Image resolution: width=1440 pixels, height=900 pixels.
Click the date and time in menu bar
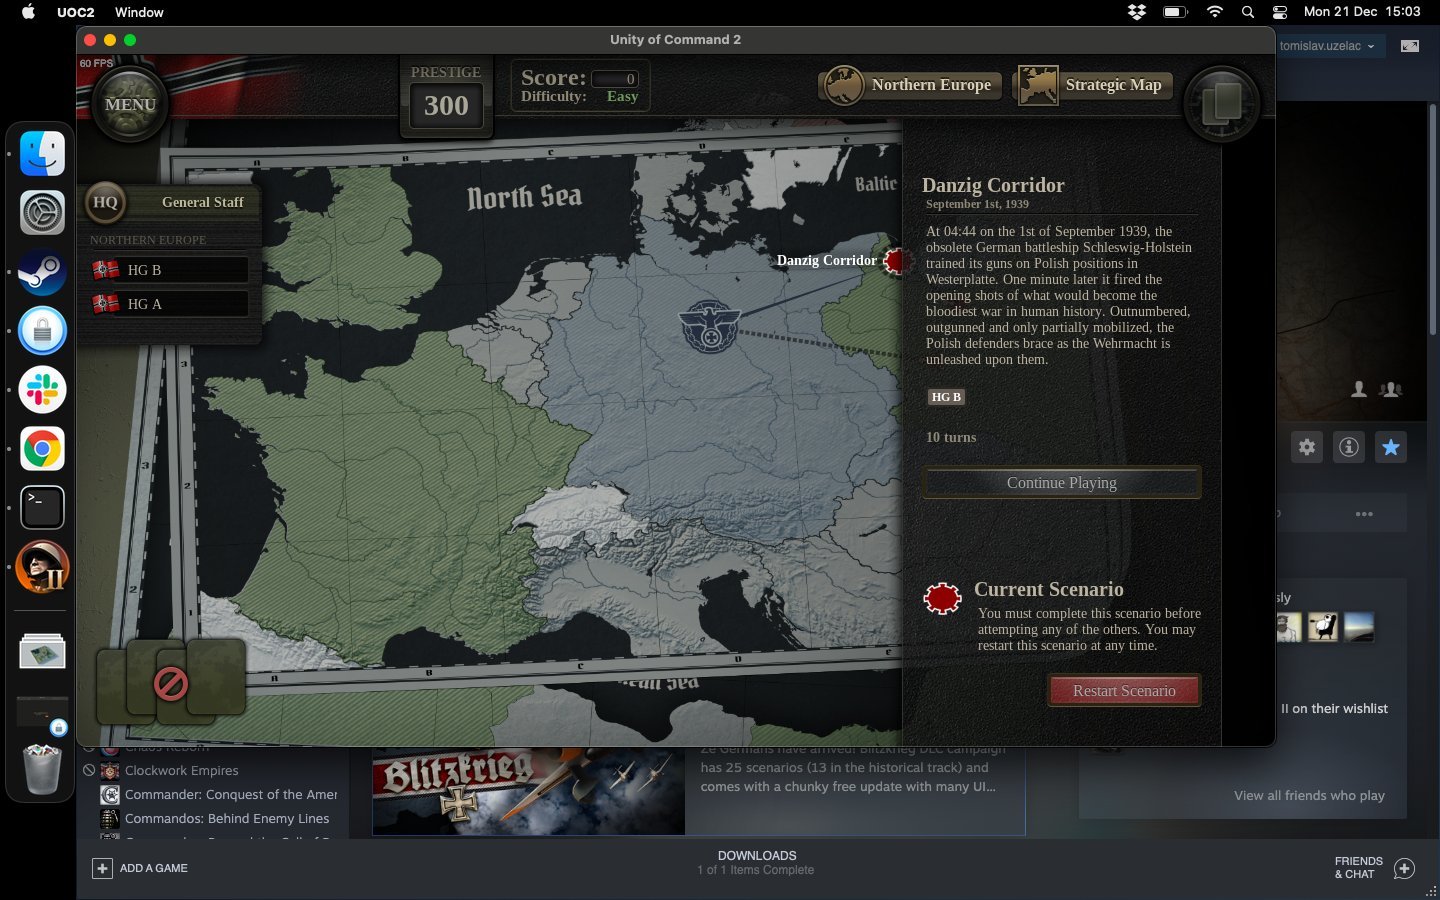coord(1362,12)
